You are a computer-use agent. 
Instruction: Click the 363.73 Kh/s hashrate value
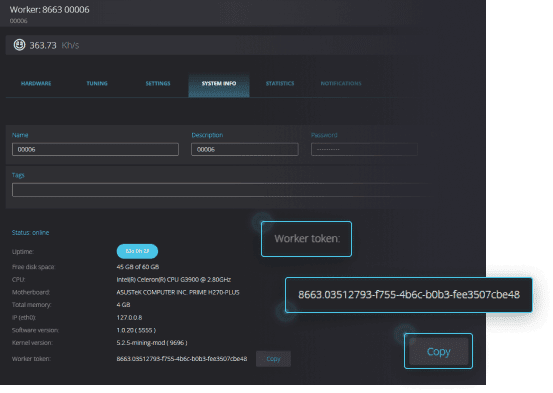click(54, 46)
